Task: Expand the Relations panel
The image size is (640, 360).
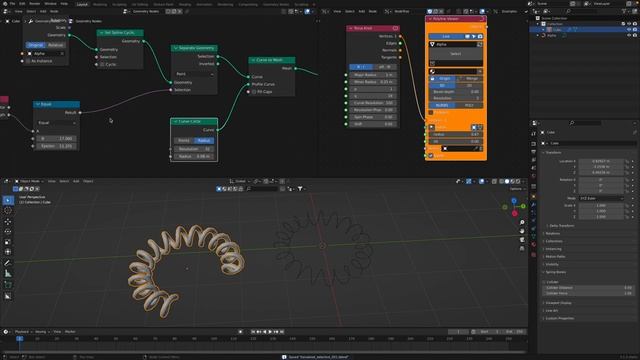Action: point(553,233)
